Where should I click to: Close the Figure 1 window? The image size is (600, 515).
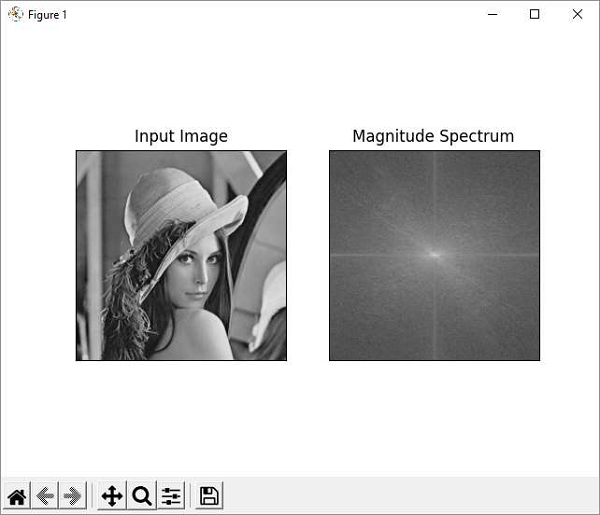point(577,14)
